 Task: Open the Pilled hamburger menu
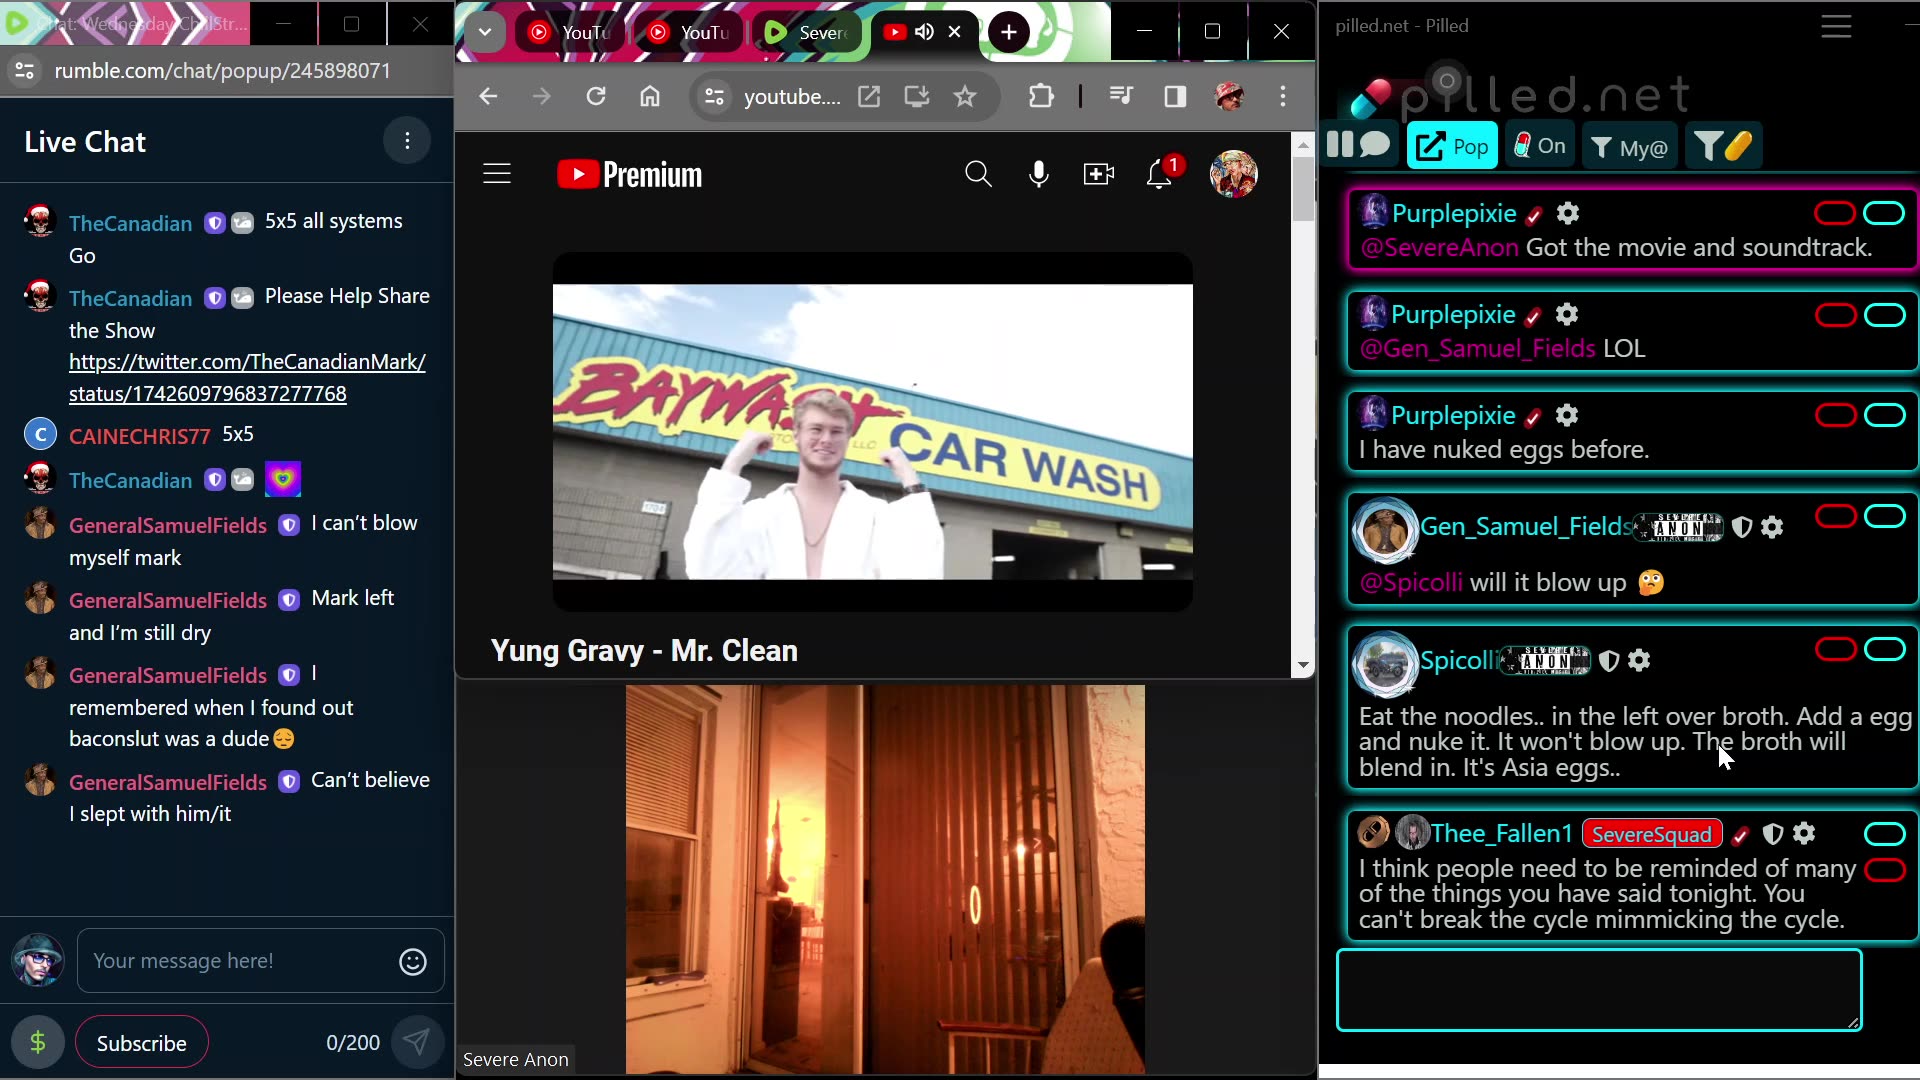coord(1835,26)
